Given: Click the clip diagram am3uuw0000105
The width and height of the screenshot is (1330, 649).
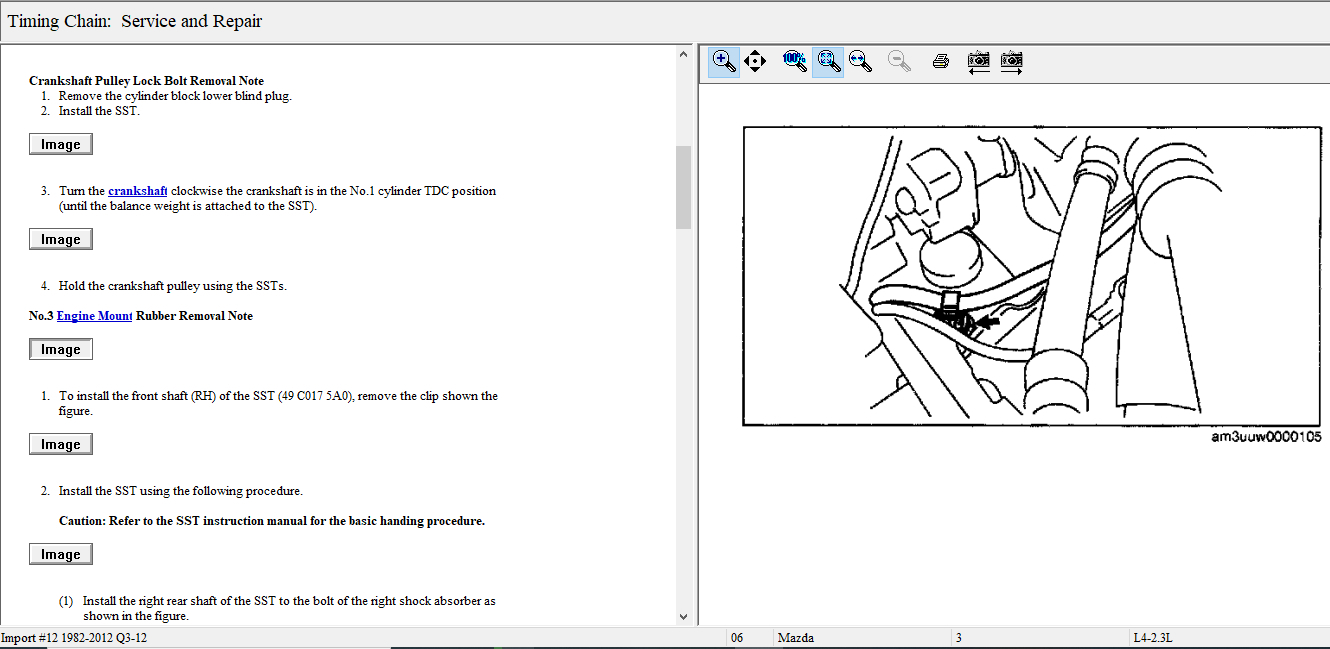Looking at the screenshot, I should click(x=1031, y=276).
